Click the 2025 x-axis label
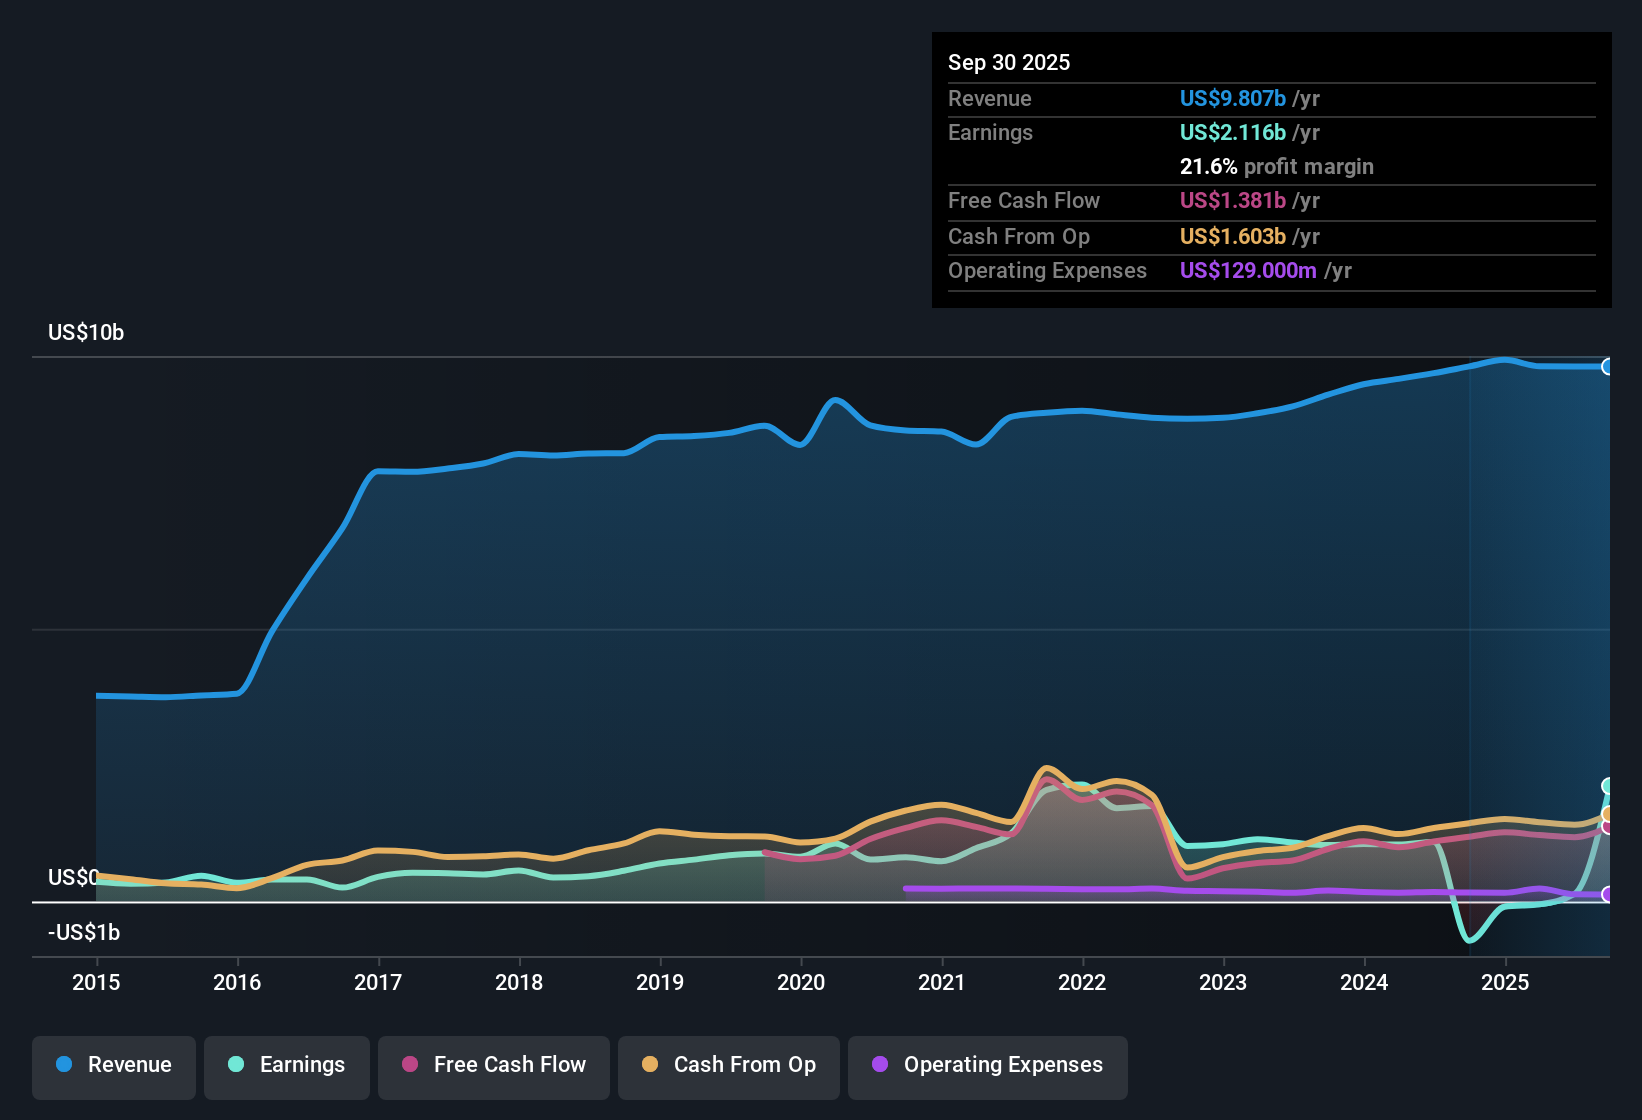This screenshot has width=1642, height=1120. pyautogui.click(x=1505, y=982)
